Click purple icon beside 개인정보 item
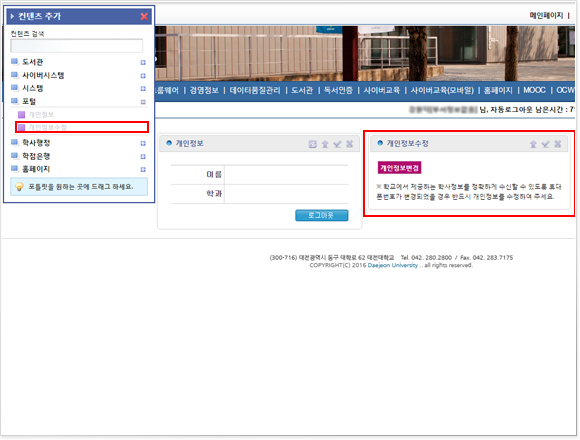 point(21,115)
